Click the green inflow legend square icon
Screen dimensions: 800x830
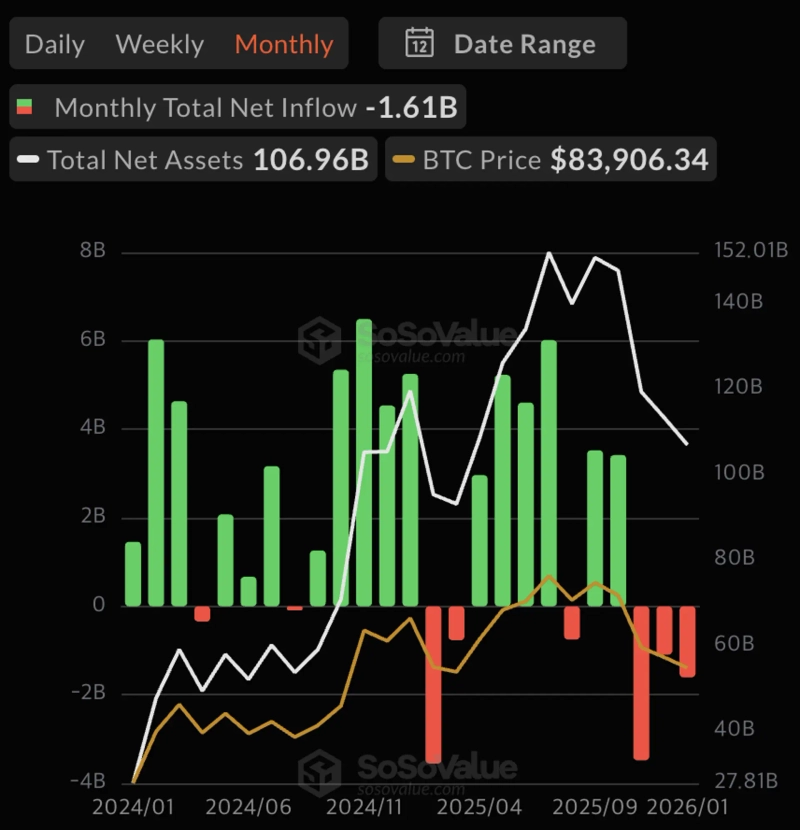click(27, 107)
